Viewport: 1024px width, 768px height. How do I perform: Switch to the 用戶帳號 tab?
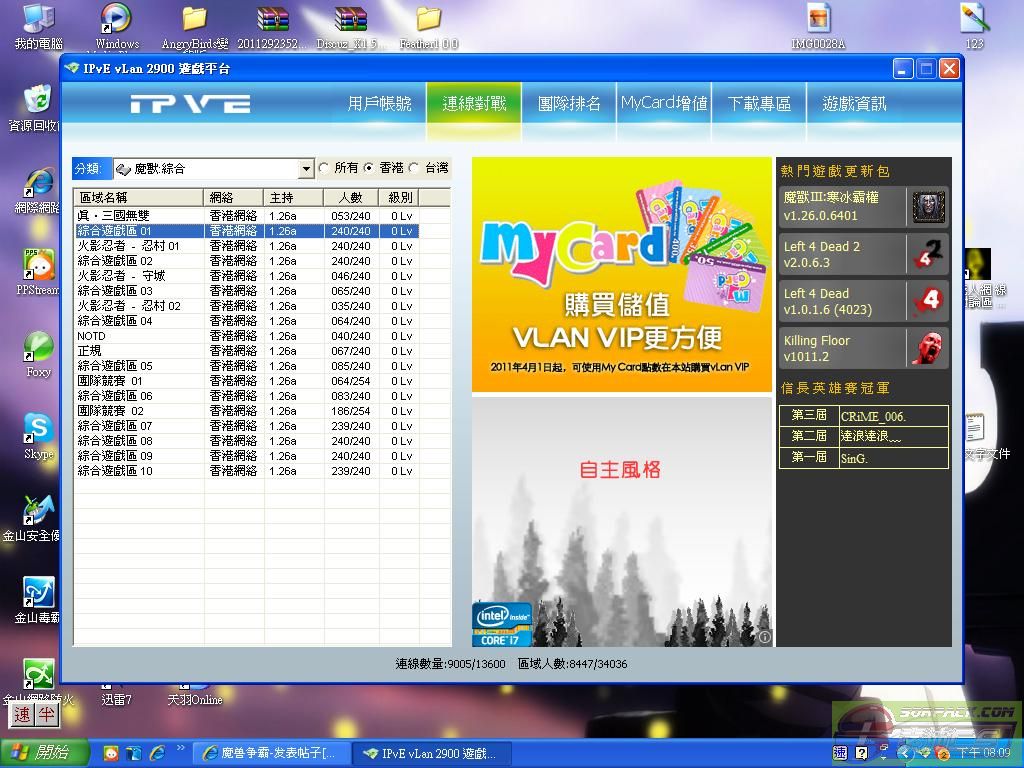(x=379, y=104)
